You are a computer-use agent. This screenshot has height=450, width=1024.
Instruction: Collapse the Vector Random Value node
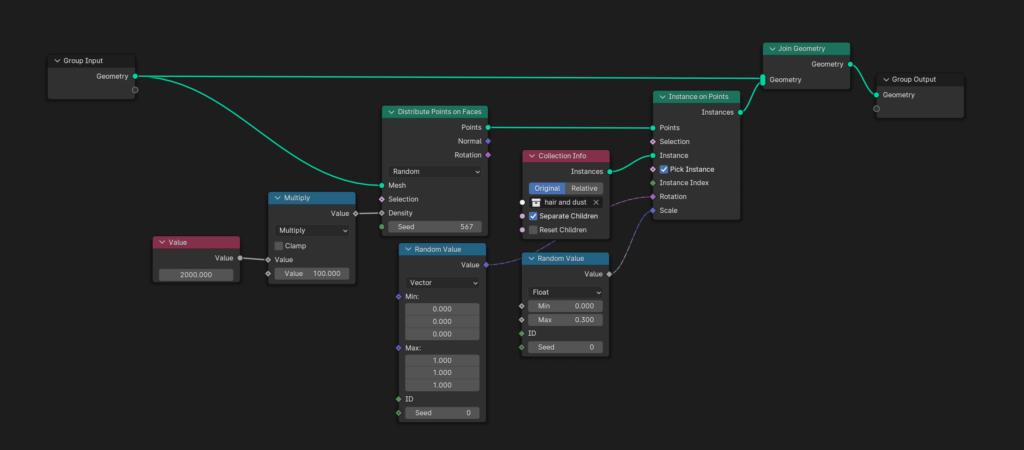click(x=408, y=249)
